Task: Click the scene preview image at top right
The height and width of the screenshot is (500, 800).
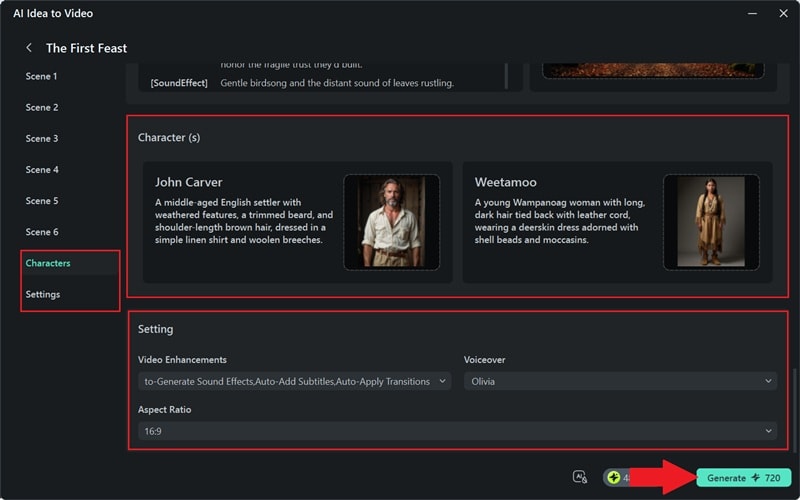Action: coord(653,70)
